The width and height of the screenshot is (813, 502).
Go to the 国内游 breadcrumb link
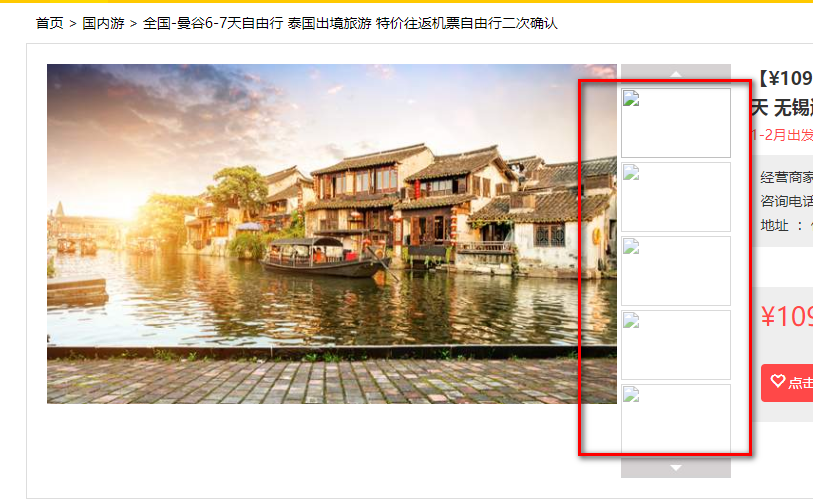coord(103,23)
